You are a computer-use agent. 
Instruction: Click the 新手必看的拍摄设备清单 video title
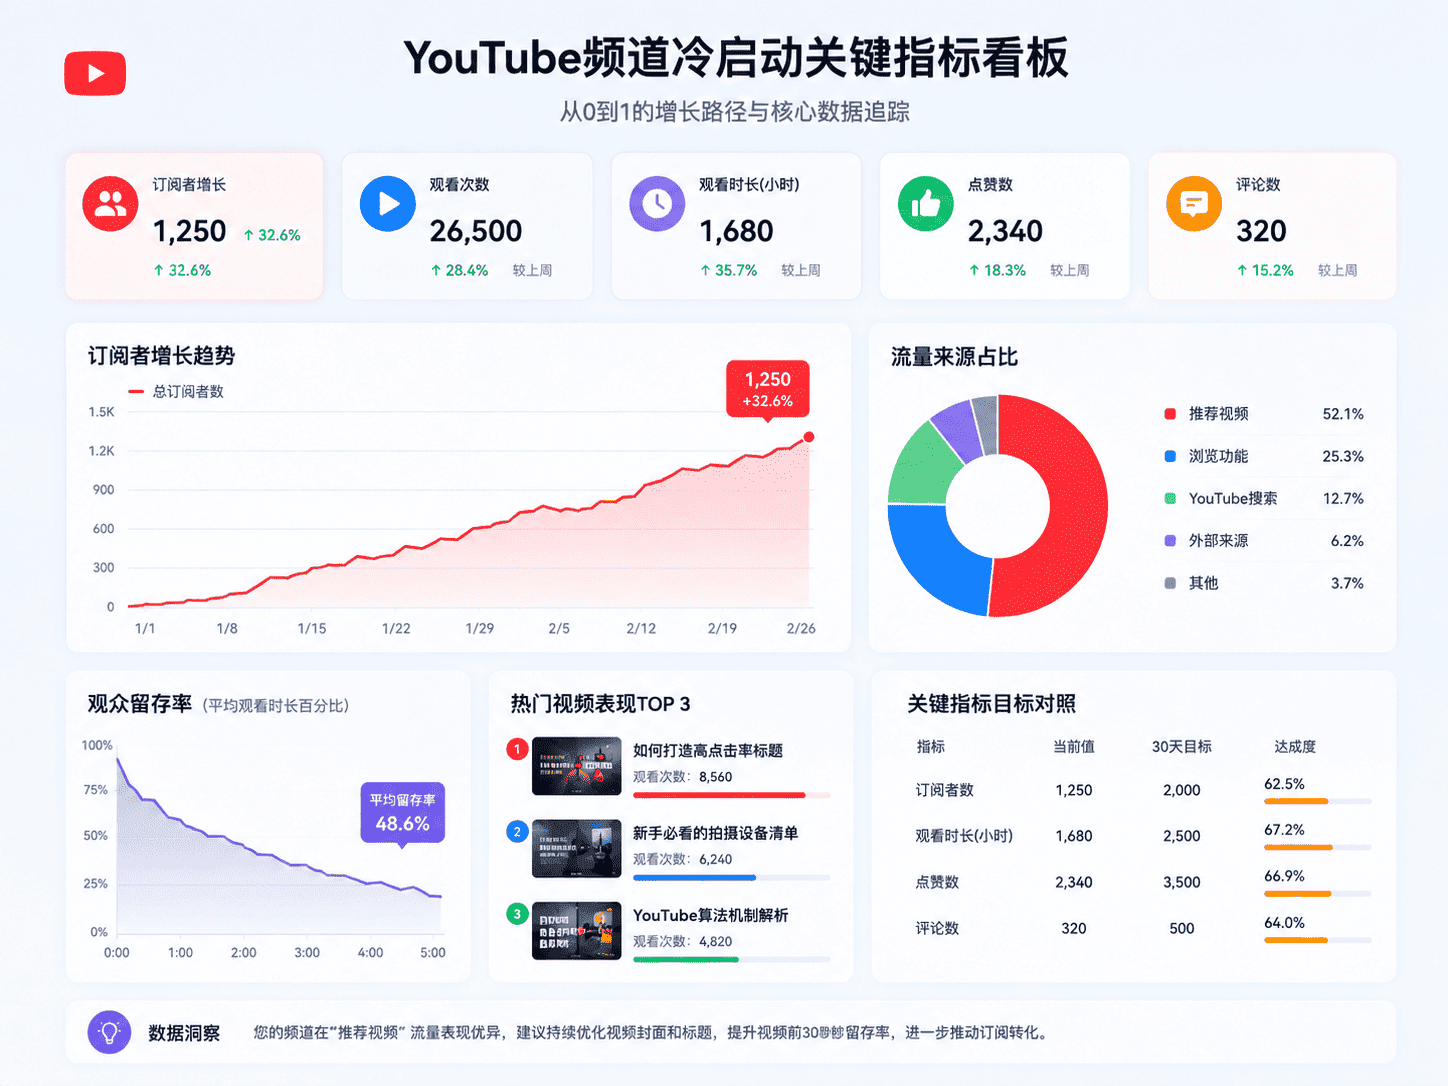715,833
